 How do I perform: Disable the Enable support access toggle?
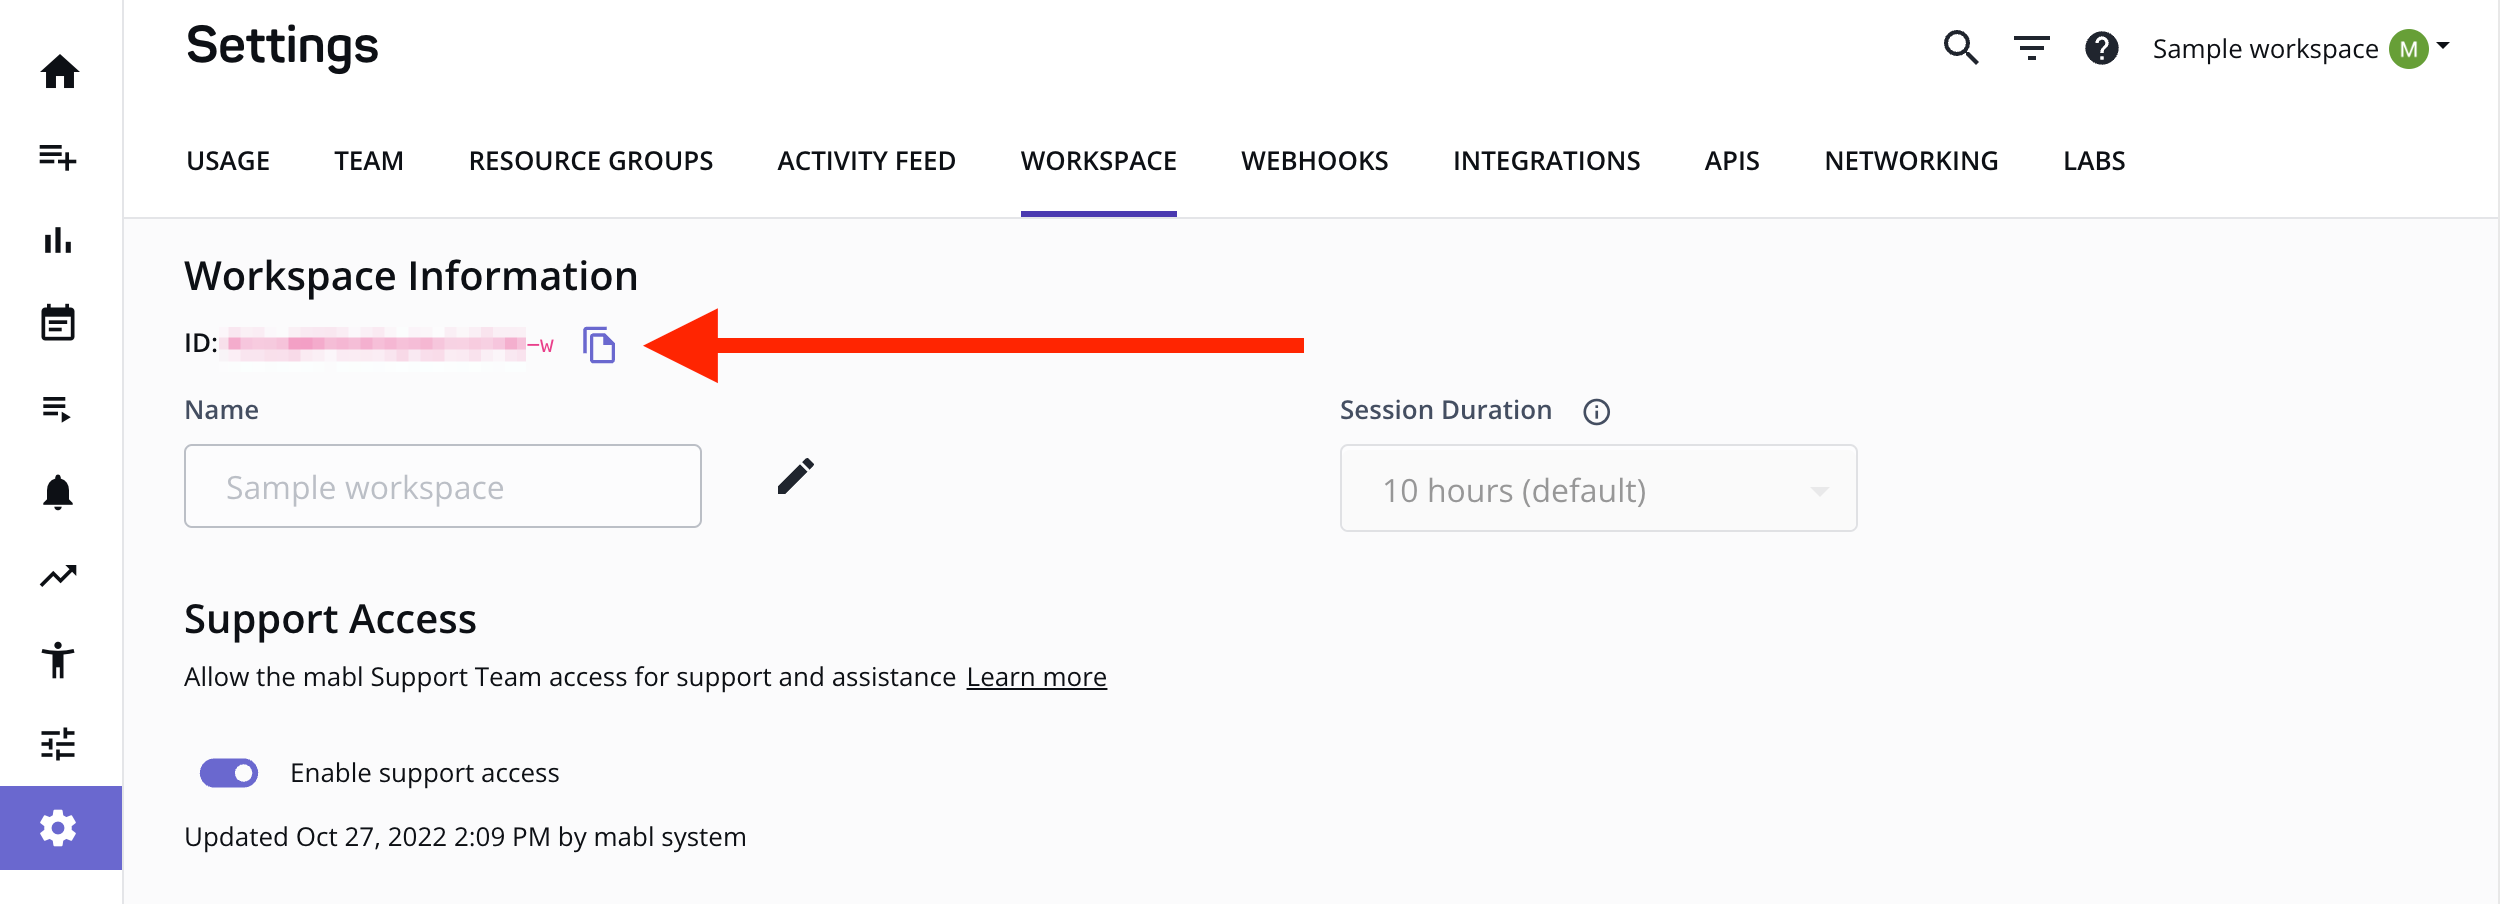point(228,771)
